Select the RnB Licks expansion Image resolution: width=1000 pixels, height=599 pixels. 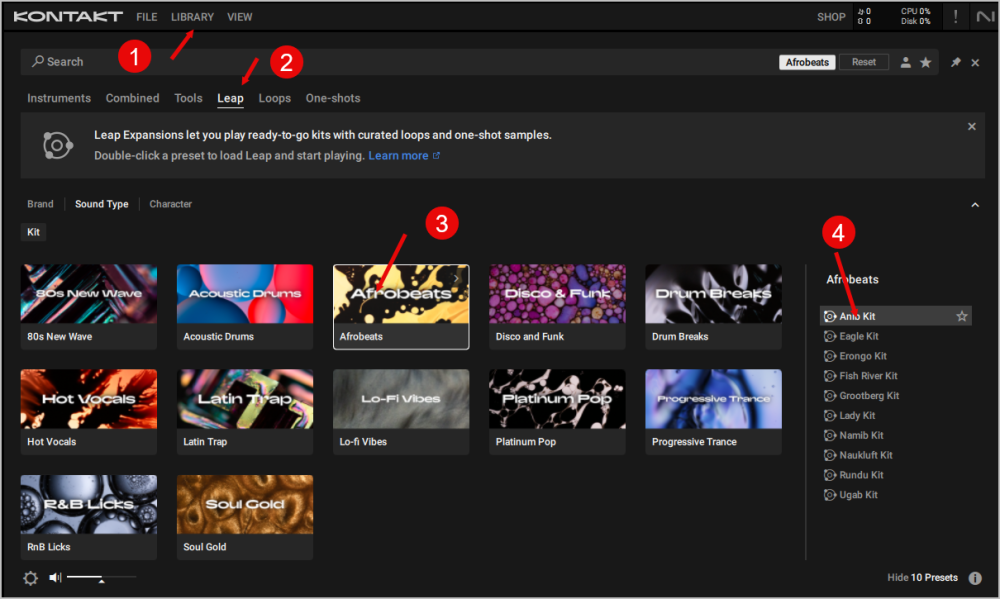tap(89, 517)
